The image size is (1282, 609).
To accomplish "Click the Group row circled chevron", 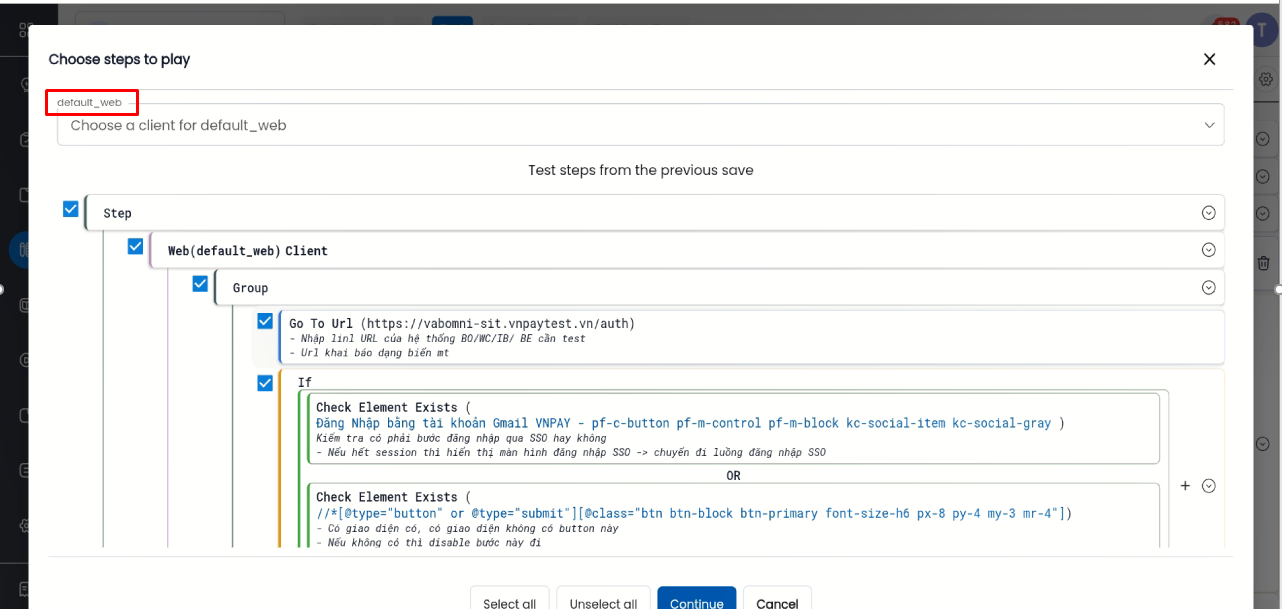I will click(x=1208, y=288).
